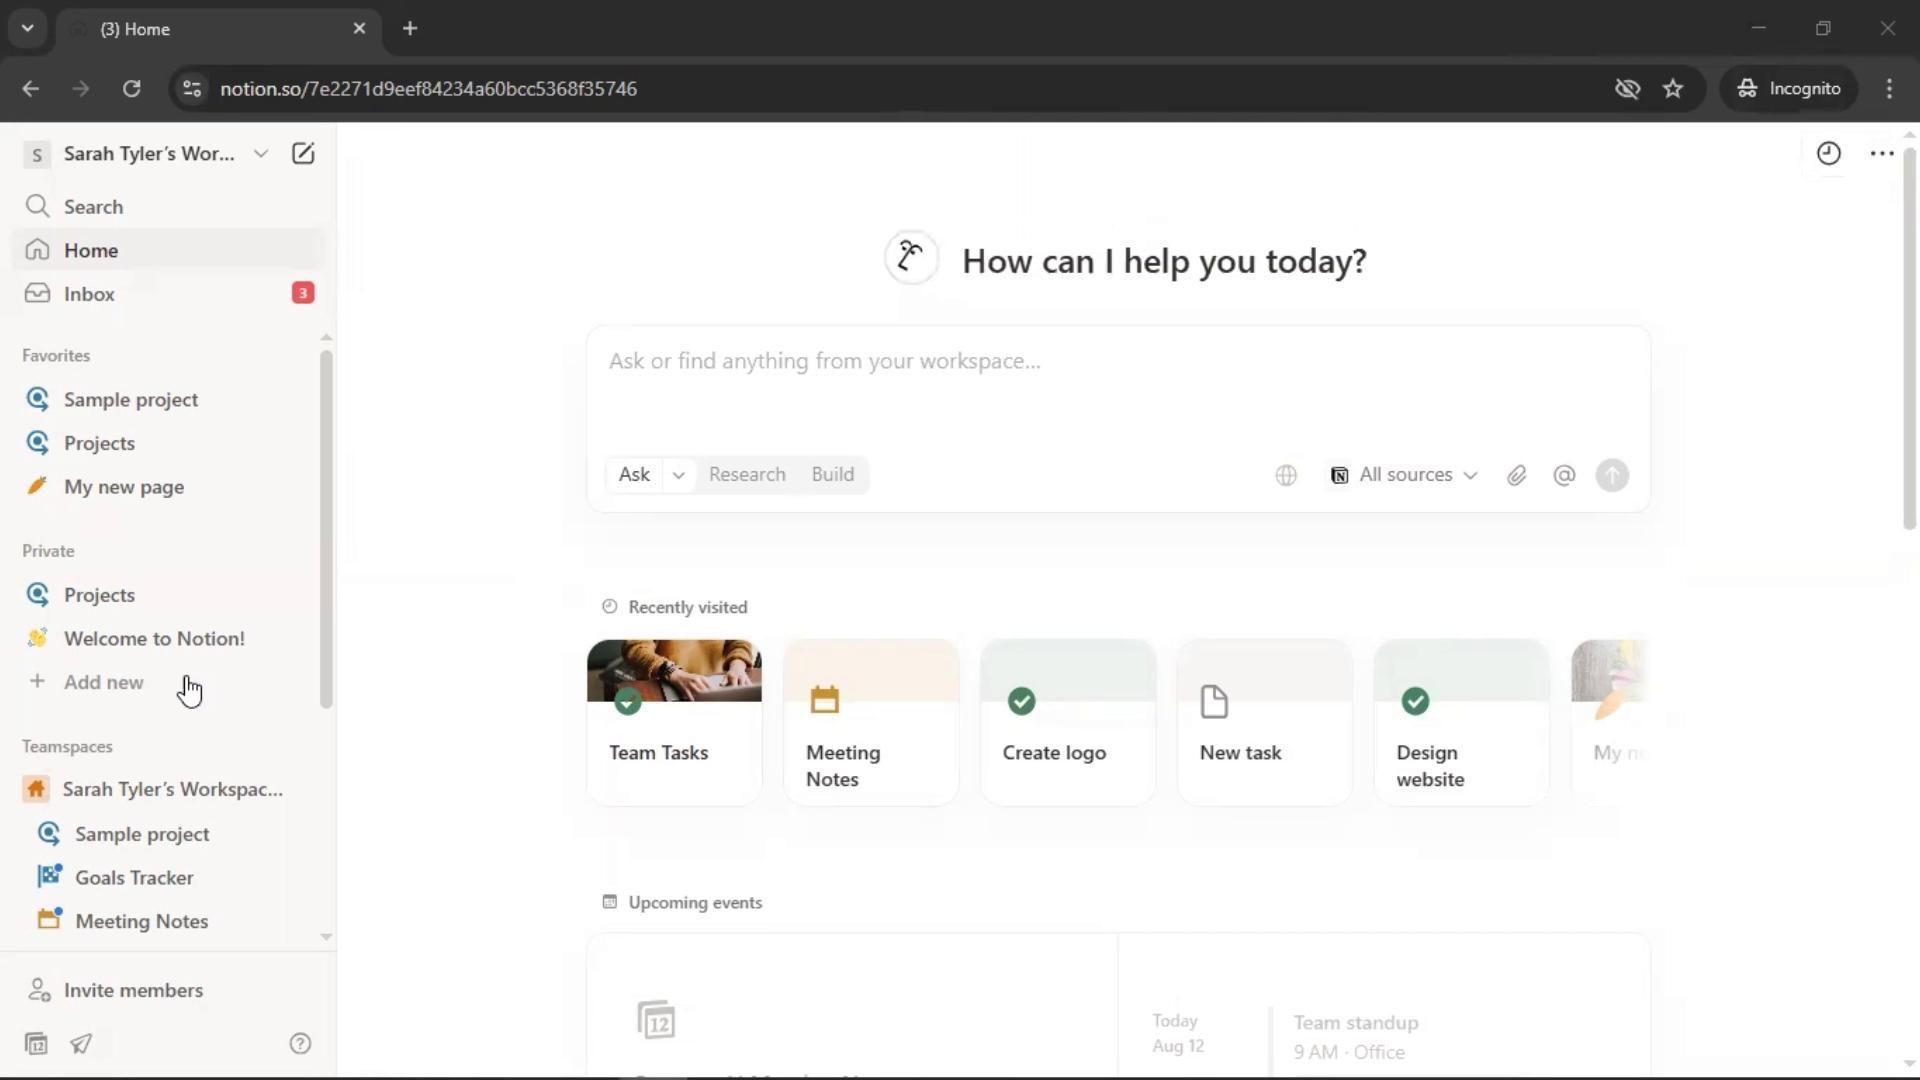Viewport: 1920px width, 1080px height.
Task: Click the crossed-out eye icon in the address bar
Action: click(1627, 89)
